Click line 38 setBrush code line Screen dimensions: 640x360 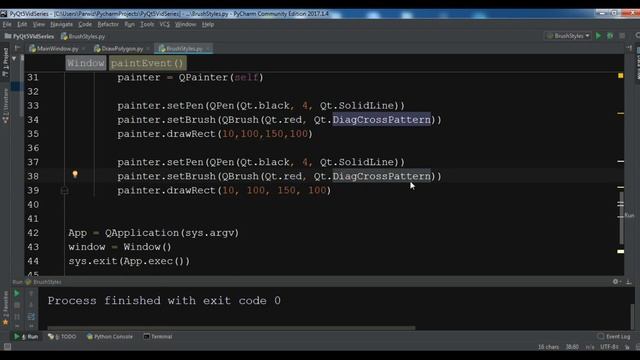279,176
